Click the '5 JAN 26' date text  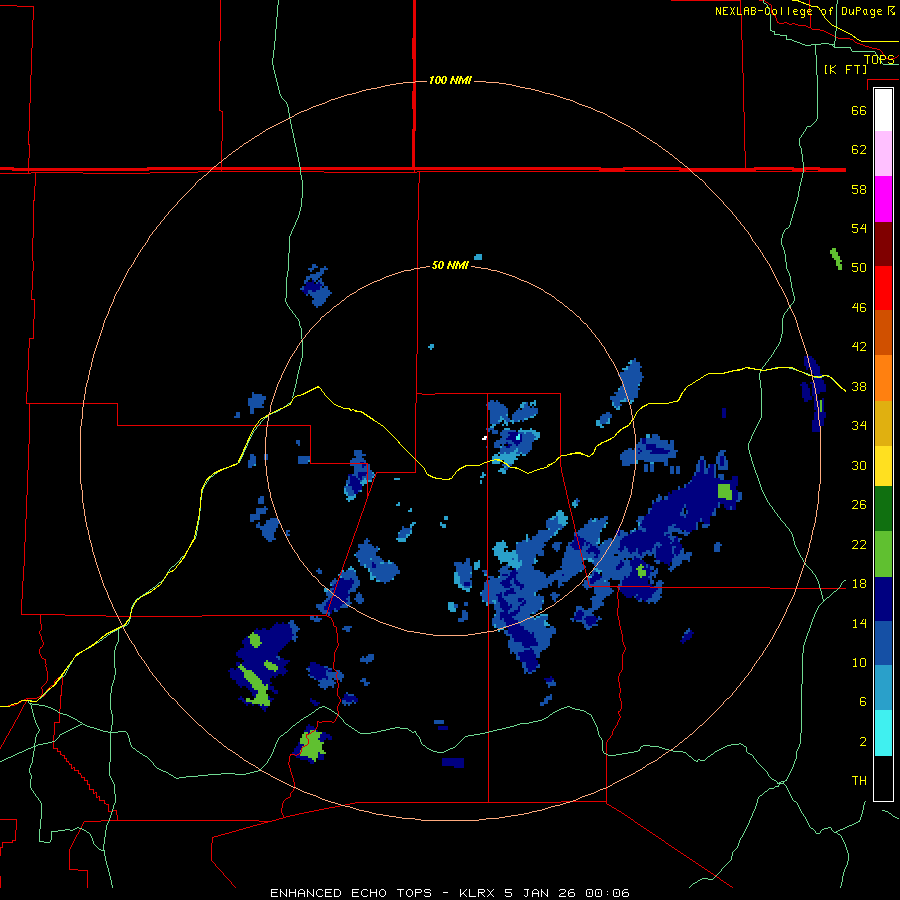542,893
